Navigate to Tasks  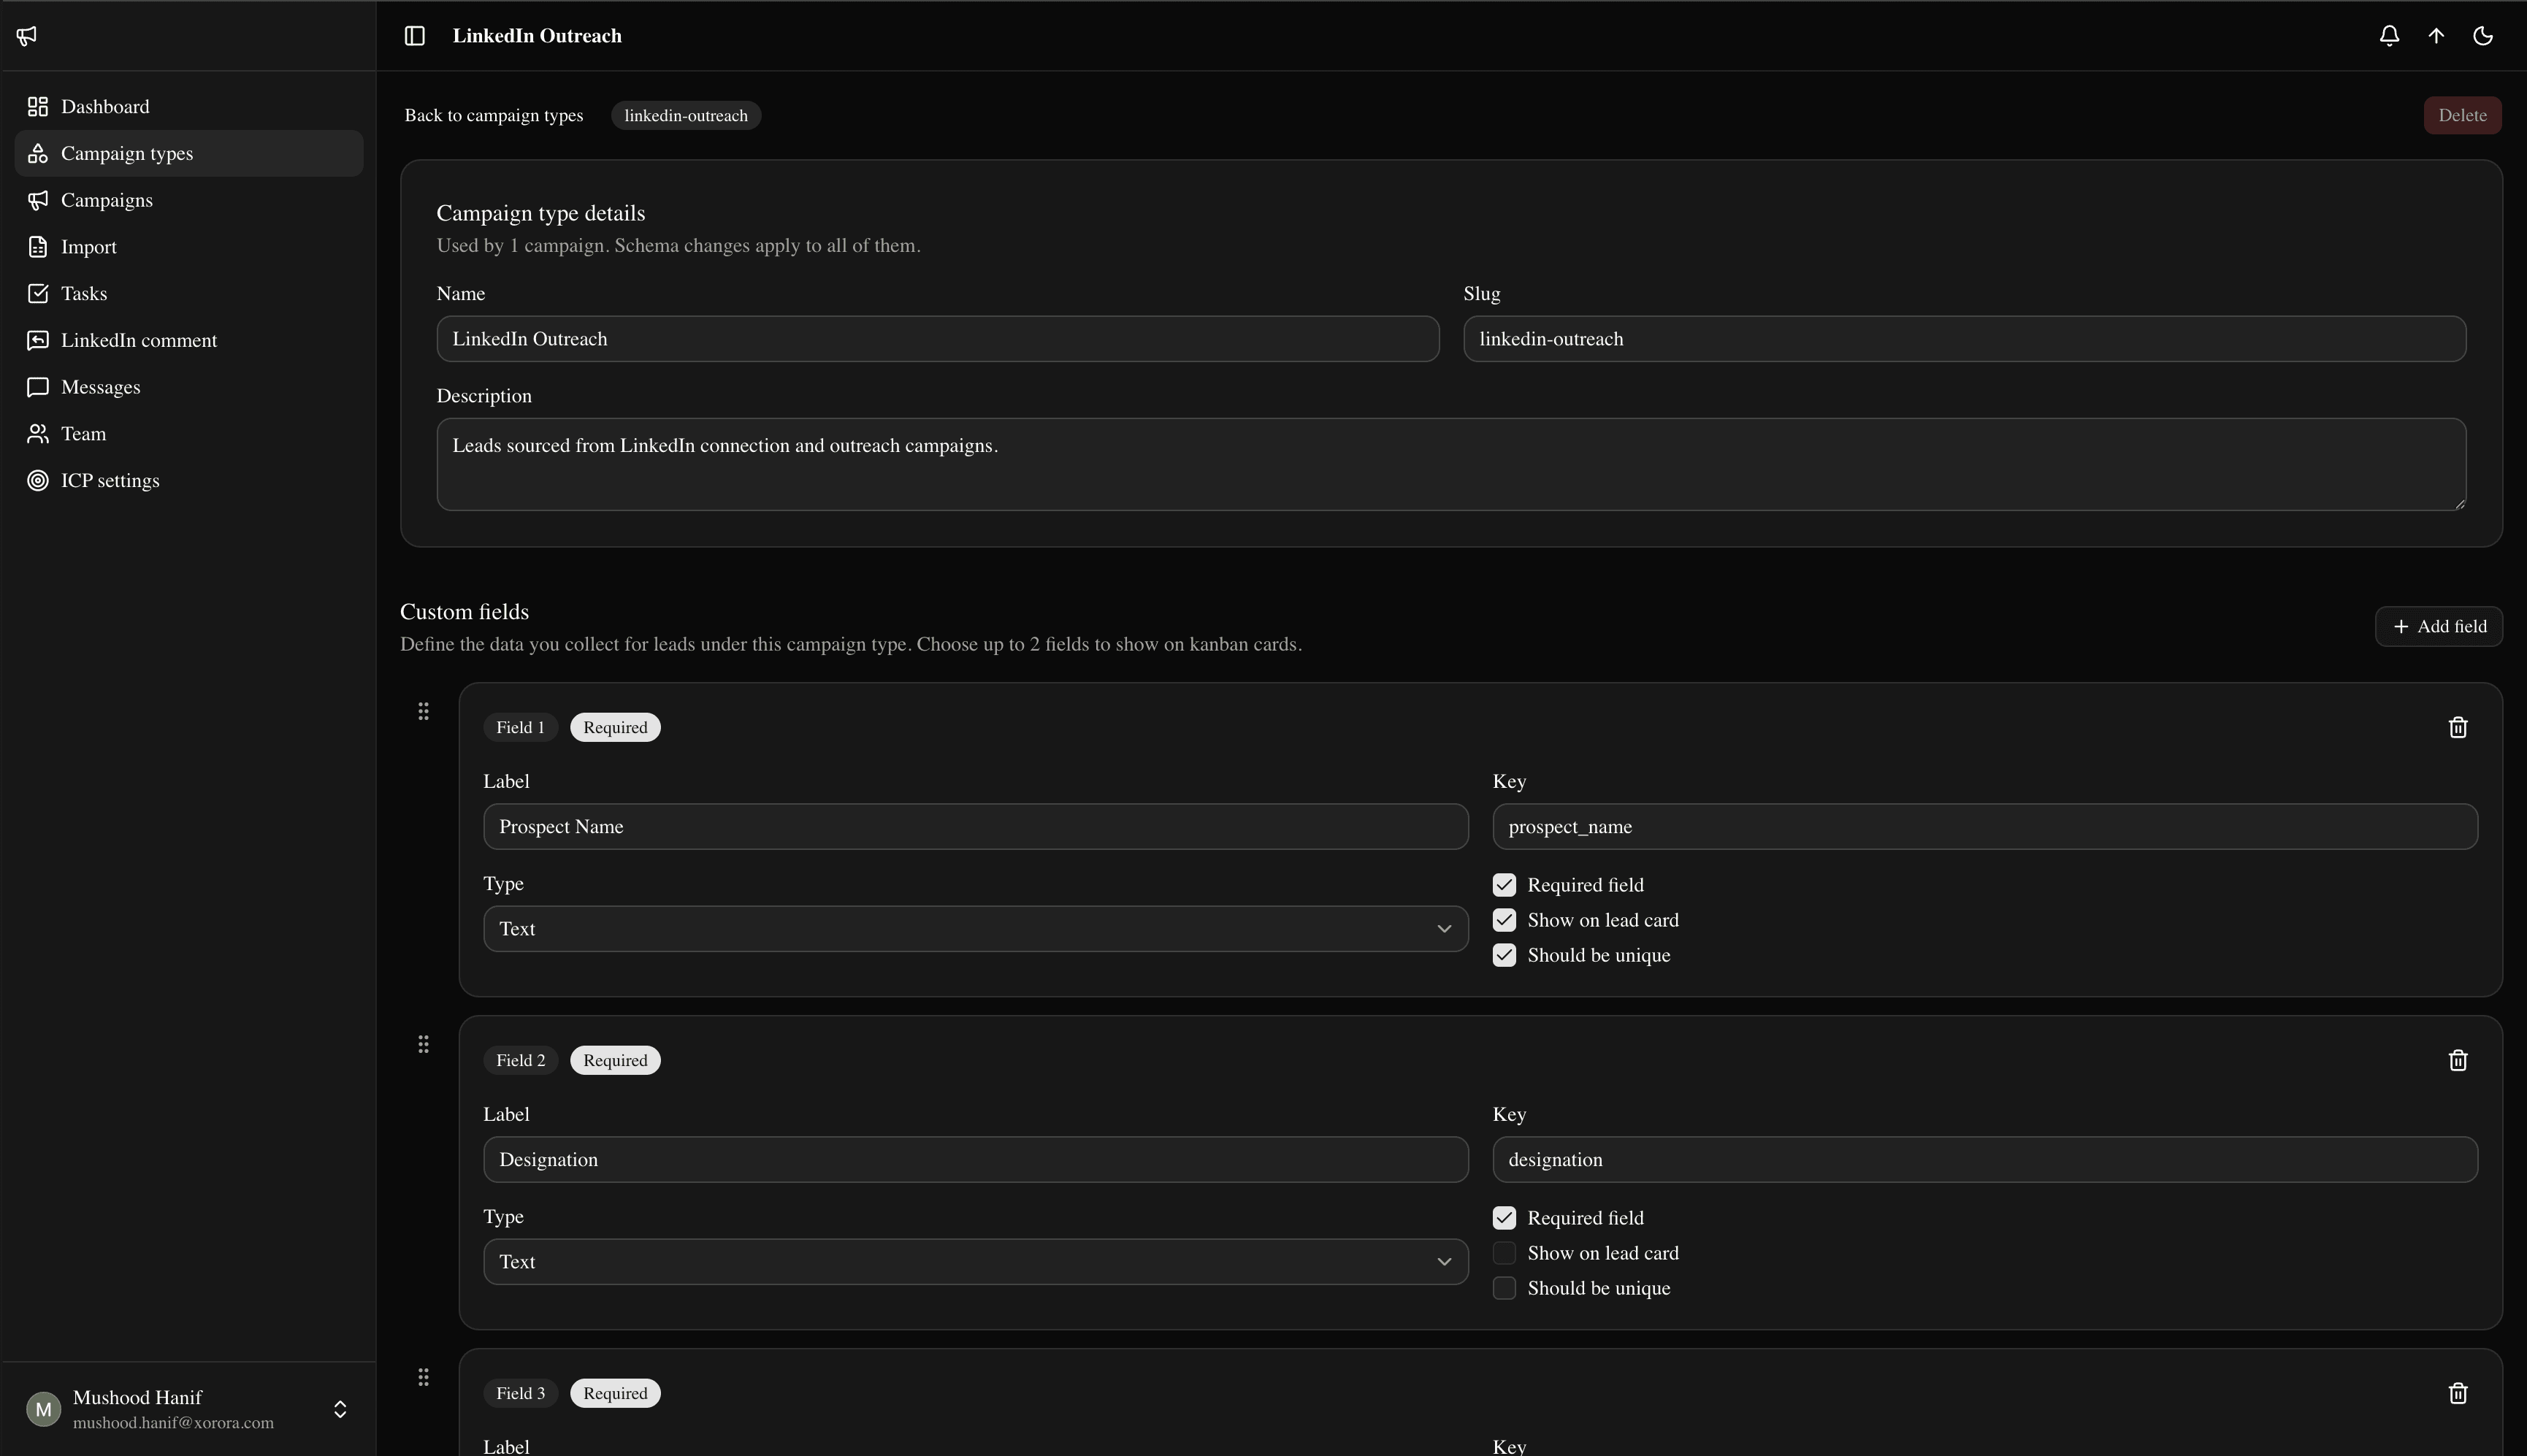click(x=189, y=294)
